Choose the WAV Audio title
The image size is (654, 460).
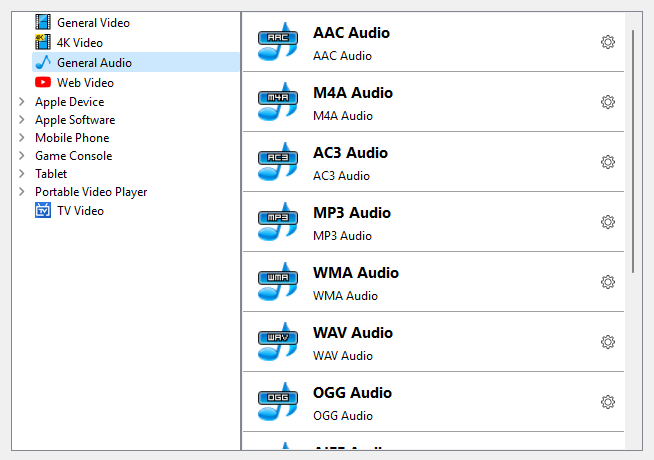click(x=353, y=333)
